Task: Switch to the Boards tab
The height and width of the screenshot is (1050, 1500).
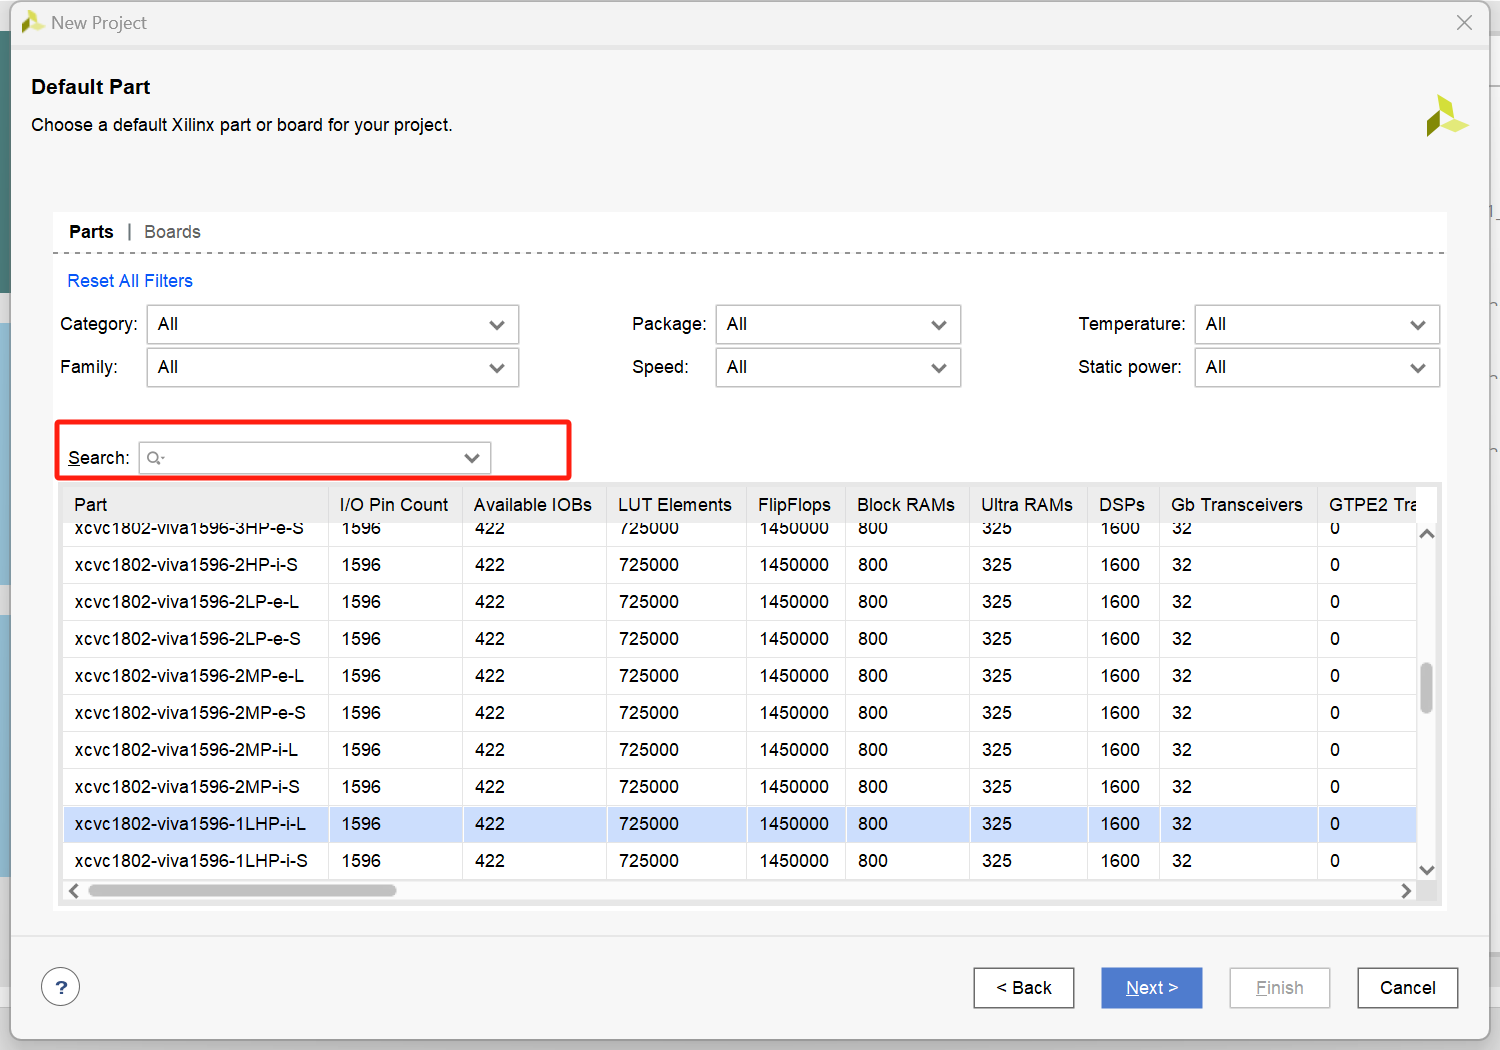Action: point(172,232)
